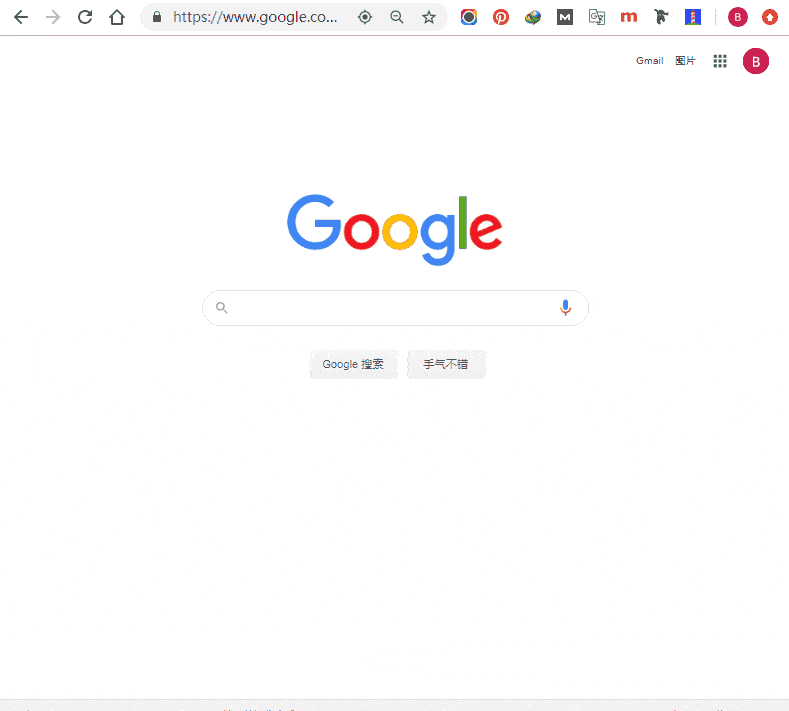This screenshot has width=789, height=711.
Task: Open the Google Translate extension icon
Action: coord(597,17)
